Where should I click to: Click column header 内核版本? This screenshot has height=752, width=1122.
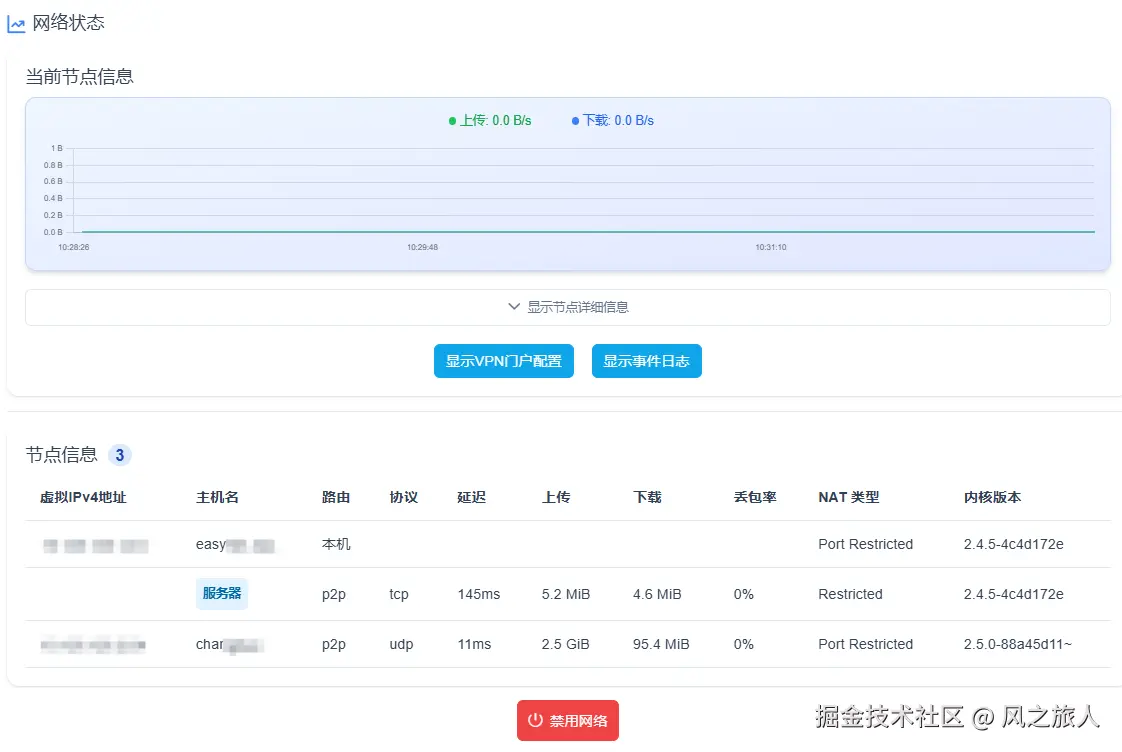(992, 497)
